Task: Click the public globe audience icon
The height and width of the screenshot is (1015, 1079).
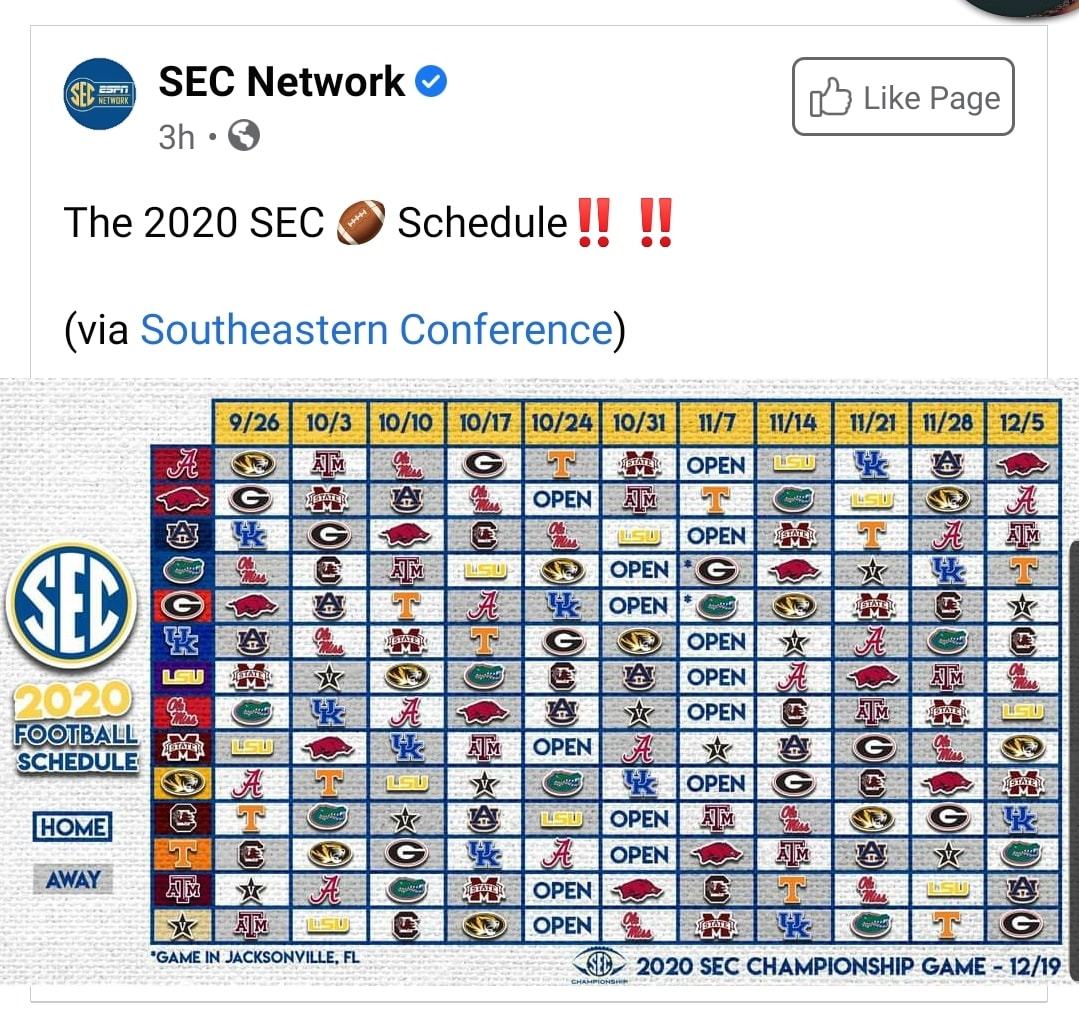Action: point(244,136)
